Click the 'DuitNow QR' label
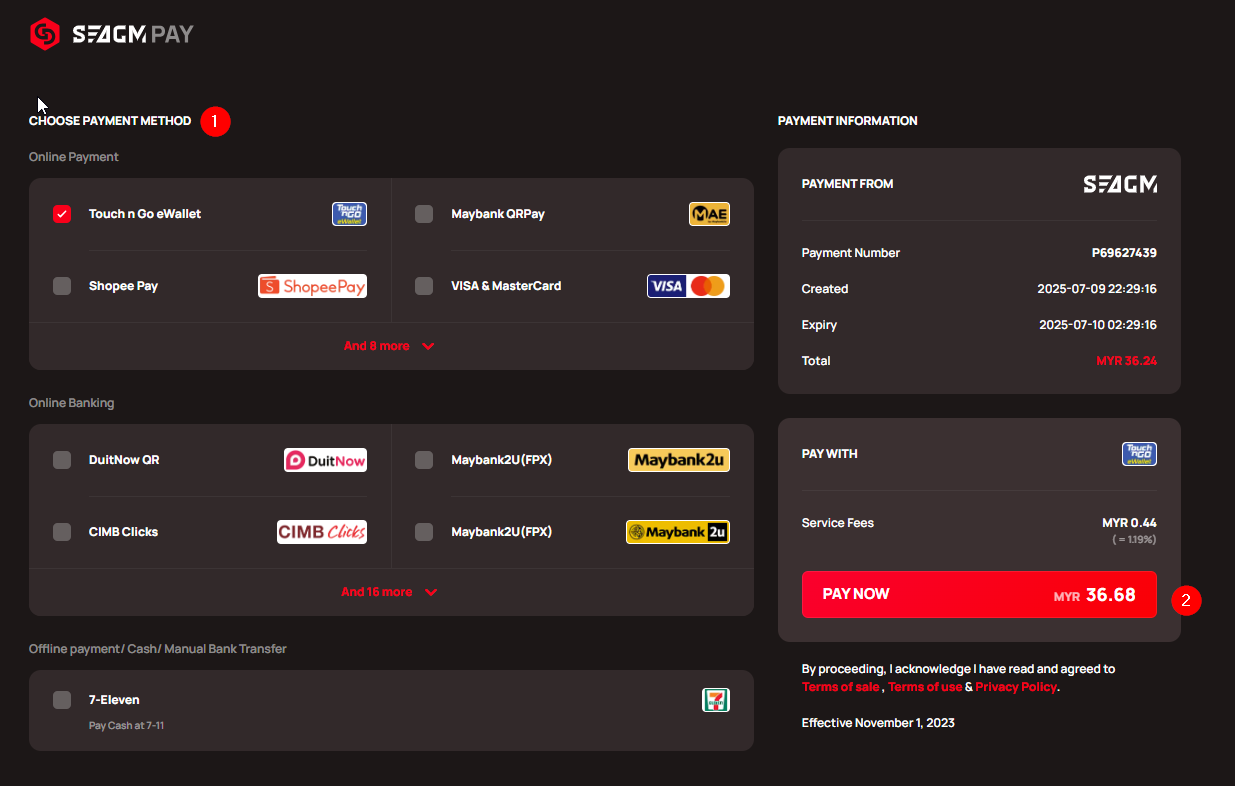This screenshot has height=786, width=1235. pos(124,460)
